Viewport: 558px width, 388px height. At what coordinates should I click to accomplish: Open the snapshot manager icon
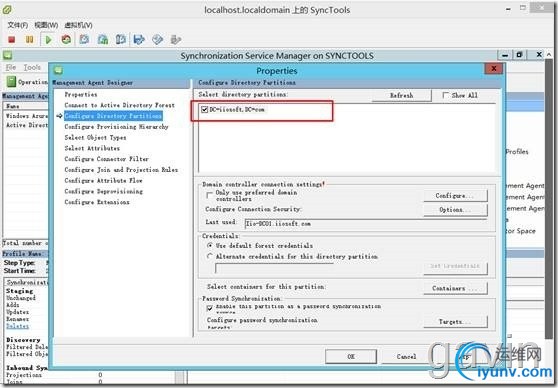coord(121,40)
